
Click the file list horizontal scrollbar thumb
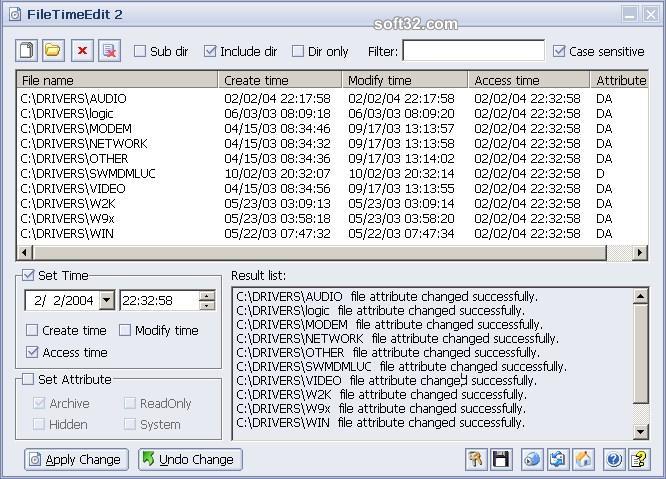[x=320, y=253]
